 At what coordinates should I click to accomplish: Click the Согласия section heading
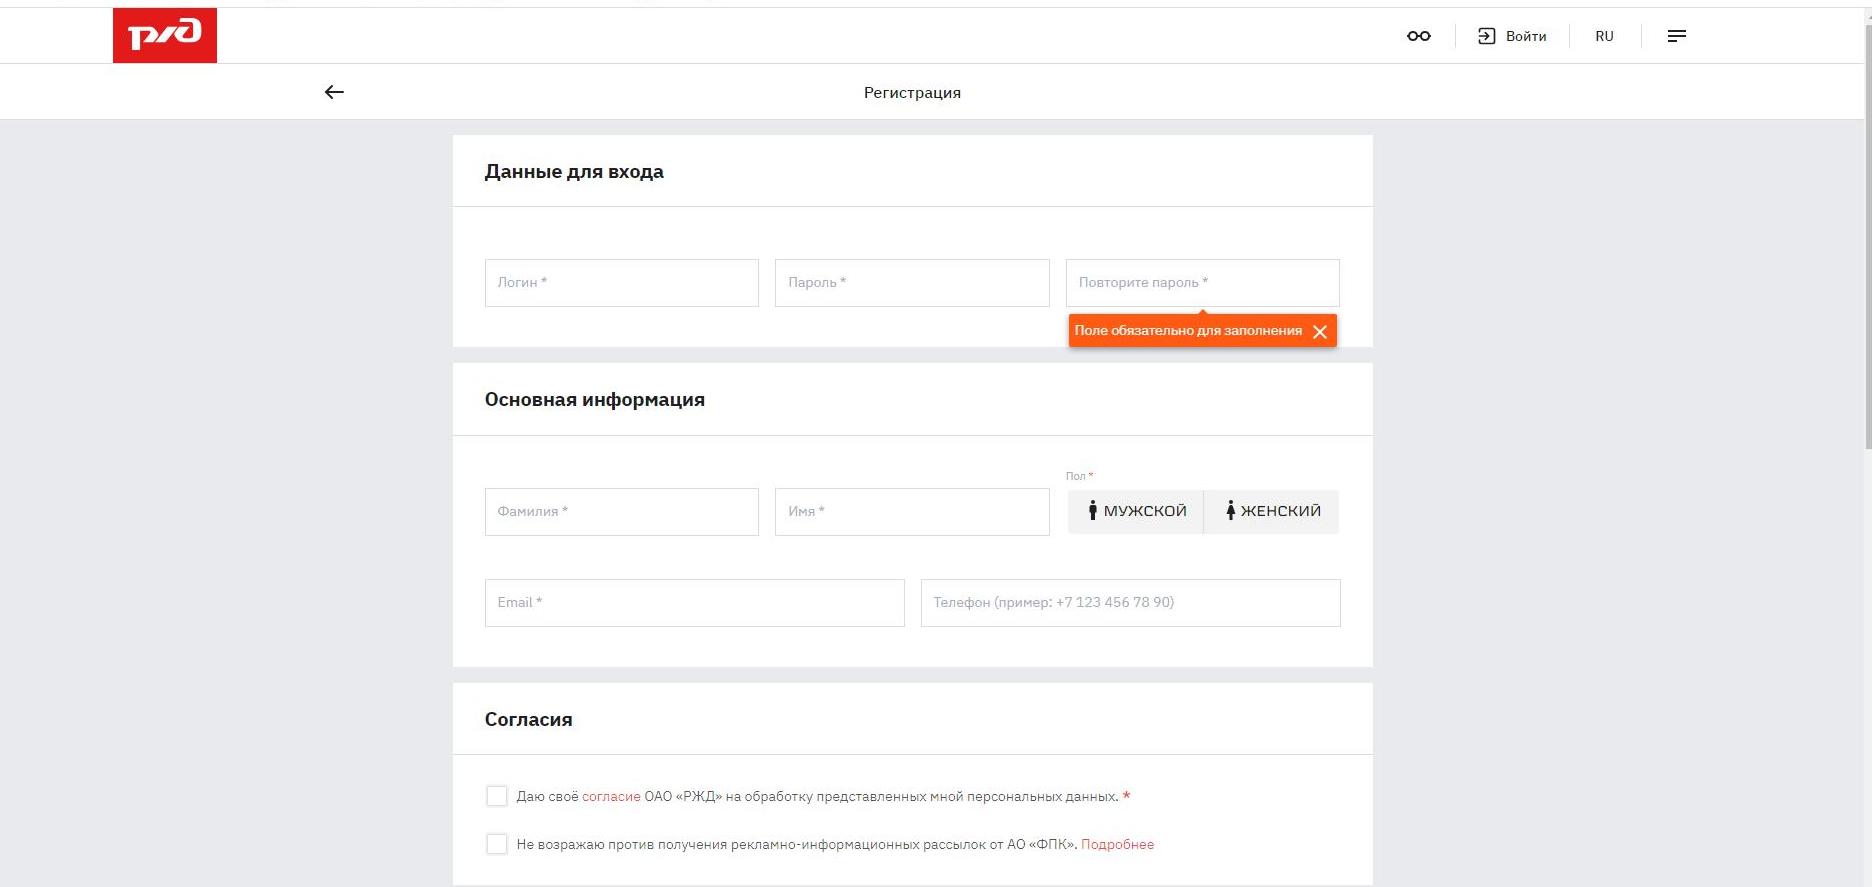[528, 720]
